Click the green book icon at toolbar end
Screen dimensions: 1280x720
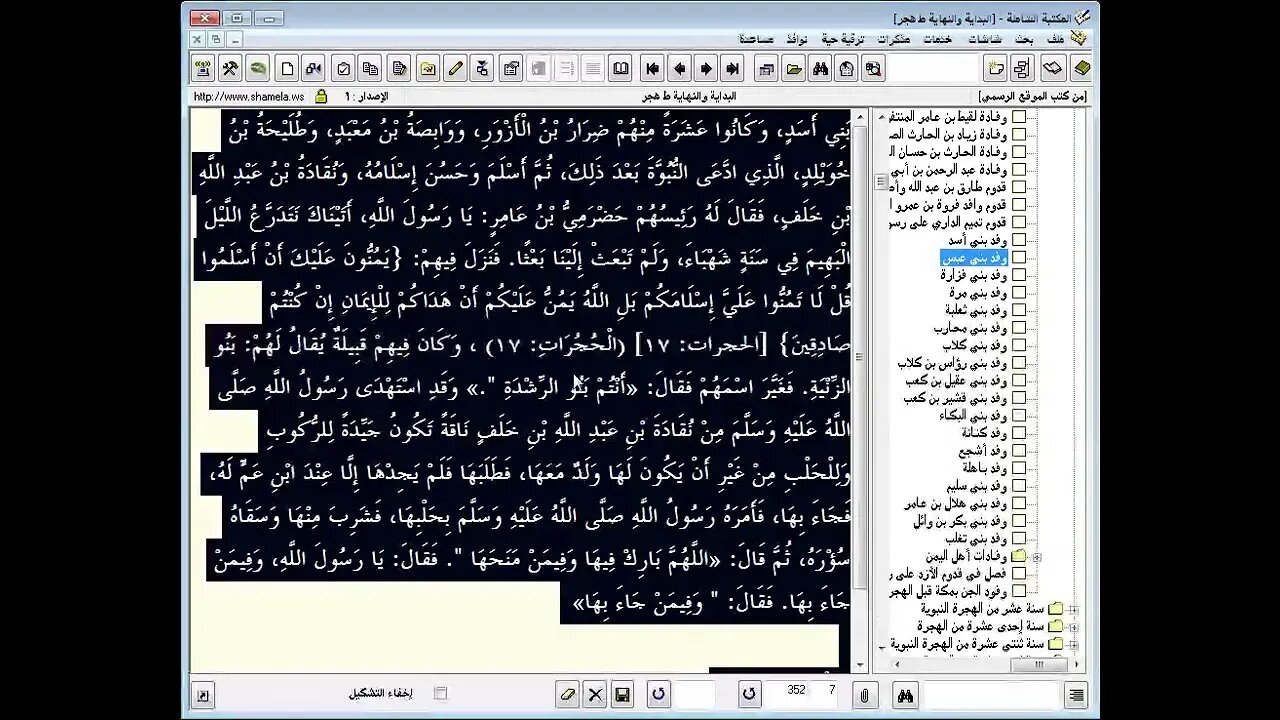[x=1081, y=69]
